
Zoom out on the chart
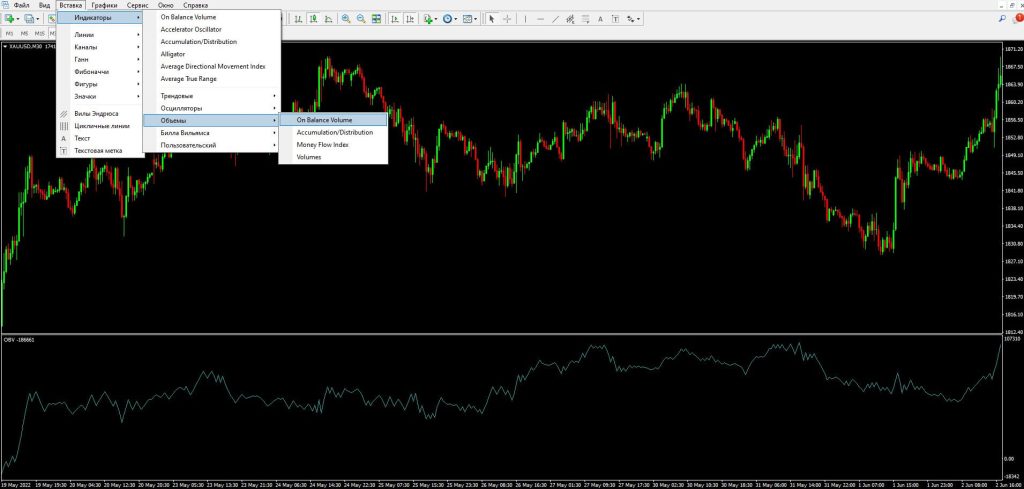[361, 19]
